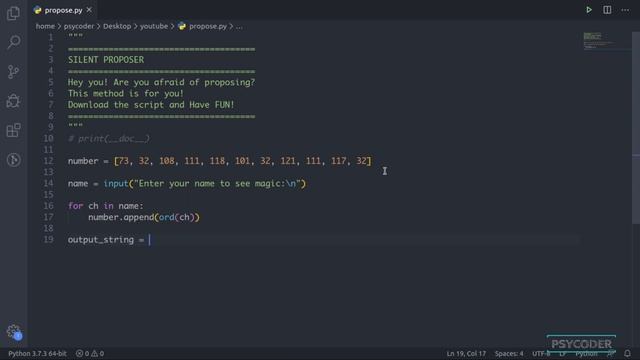Show notifications via the bell icon
The image size is (640, 360).
(x=627, y=353)
